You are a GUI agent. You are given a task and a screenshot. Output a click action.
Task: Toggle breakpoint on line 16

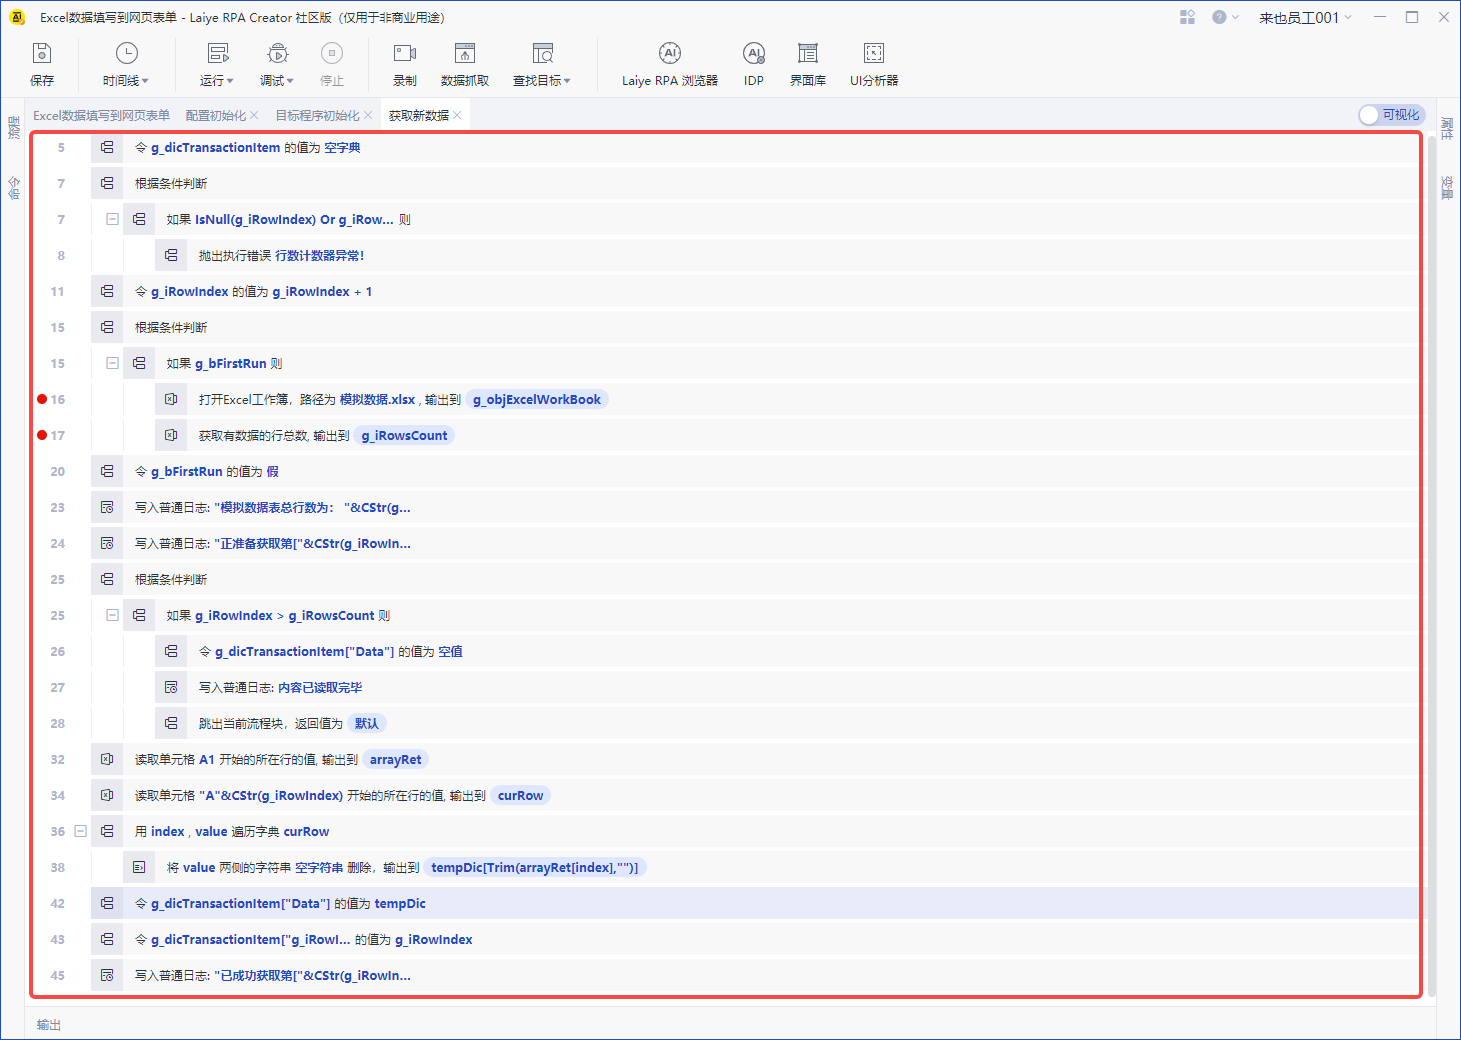click(x=42, y=399)
